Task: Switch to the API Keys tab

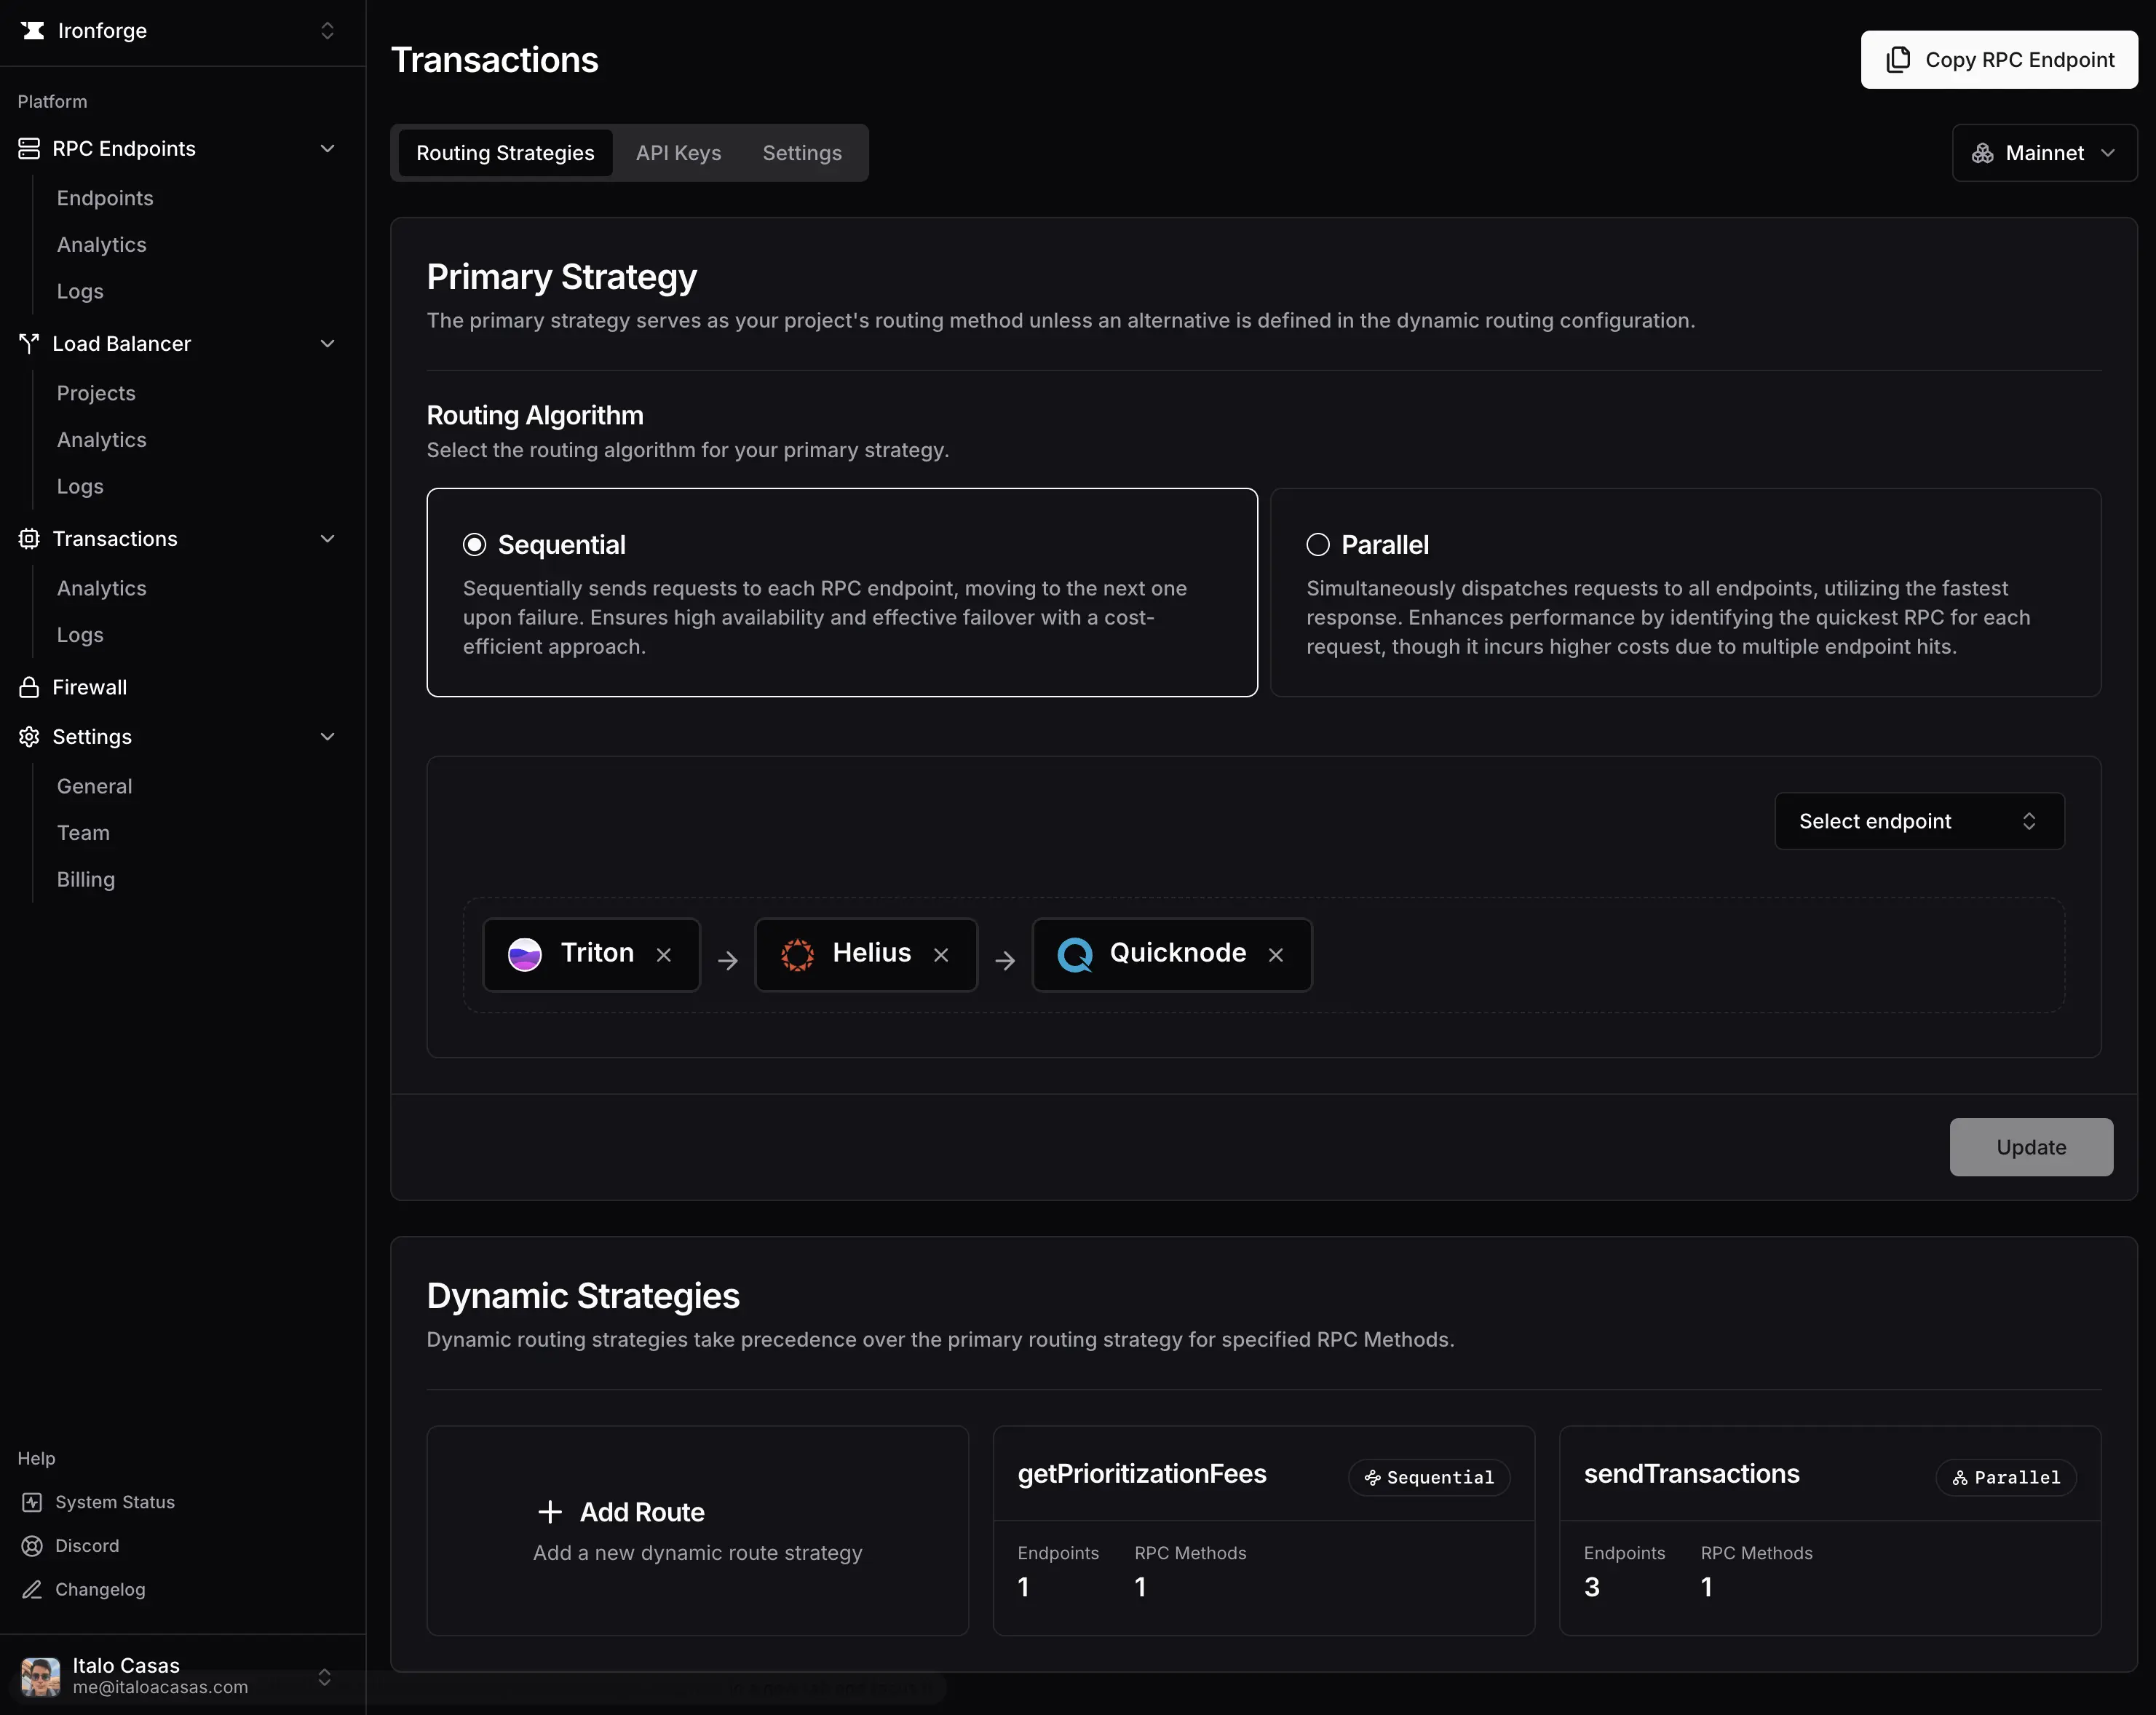Action: [678, 152]
